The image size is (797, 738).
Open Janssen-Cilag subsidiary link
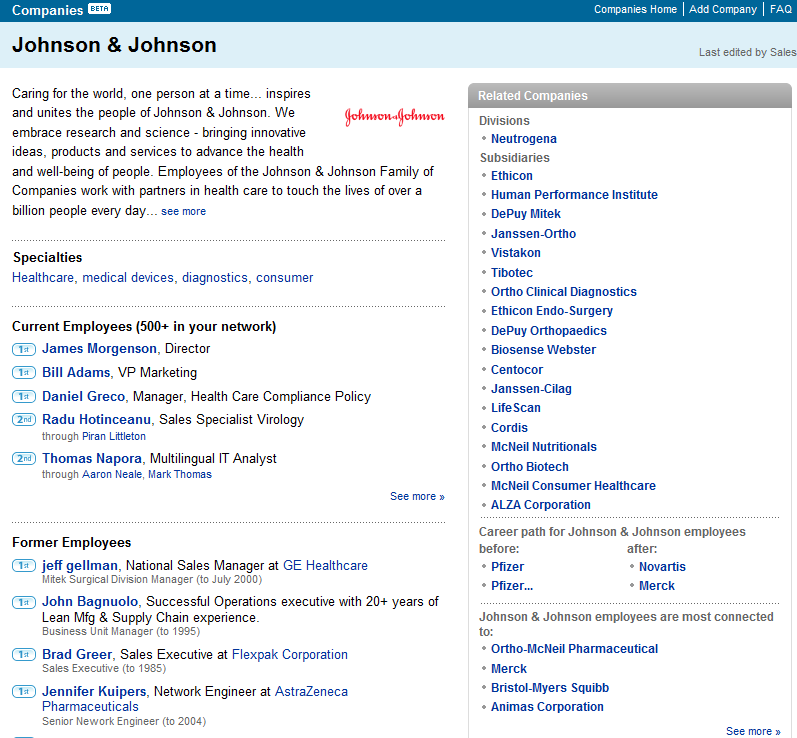point(531,389)
